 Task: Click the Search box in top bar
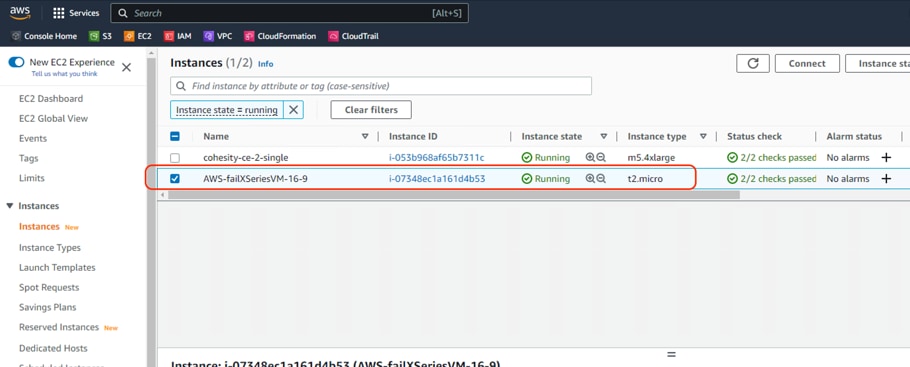[x=289, y=13]
